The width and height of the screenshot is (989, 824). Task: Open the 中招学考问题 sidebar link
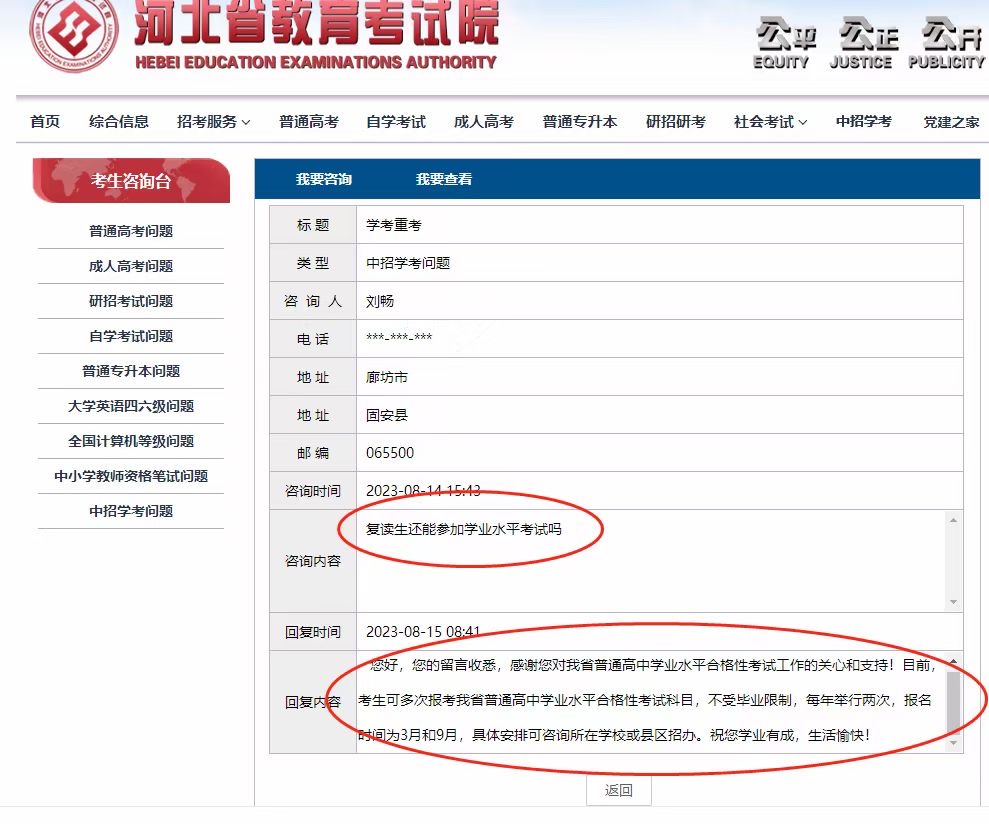[130, 511]
